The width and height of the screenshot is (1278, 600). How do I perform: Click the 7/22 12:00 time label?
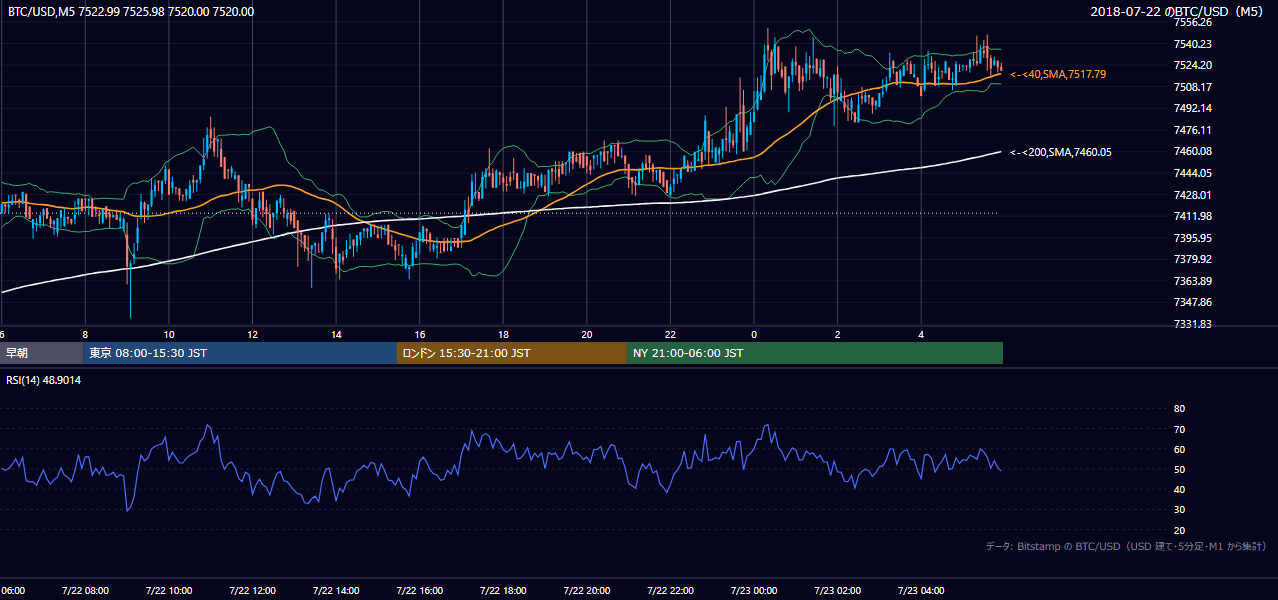tap(252, 591)
